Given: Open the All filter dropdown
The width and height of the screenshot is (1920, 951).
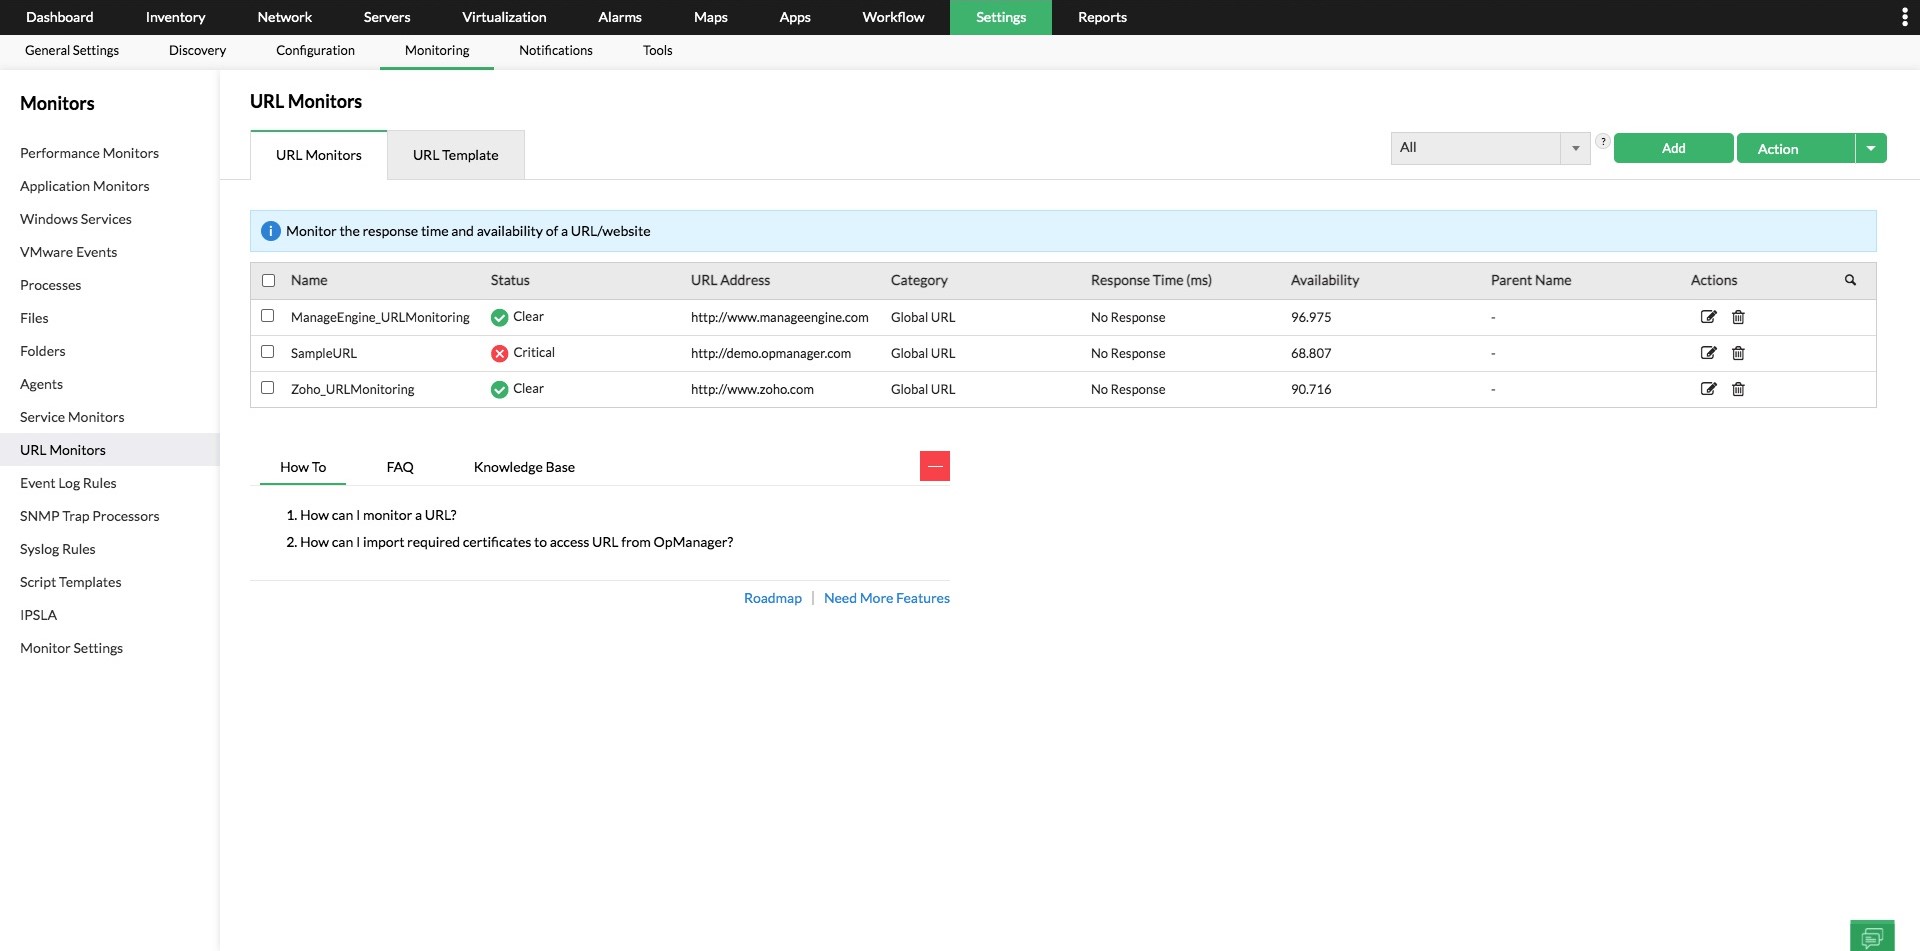Looking at the screenshot, I should click(1489, 147).
